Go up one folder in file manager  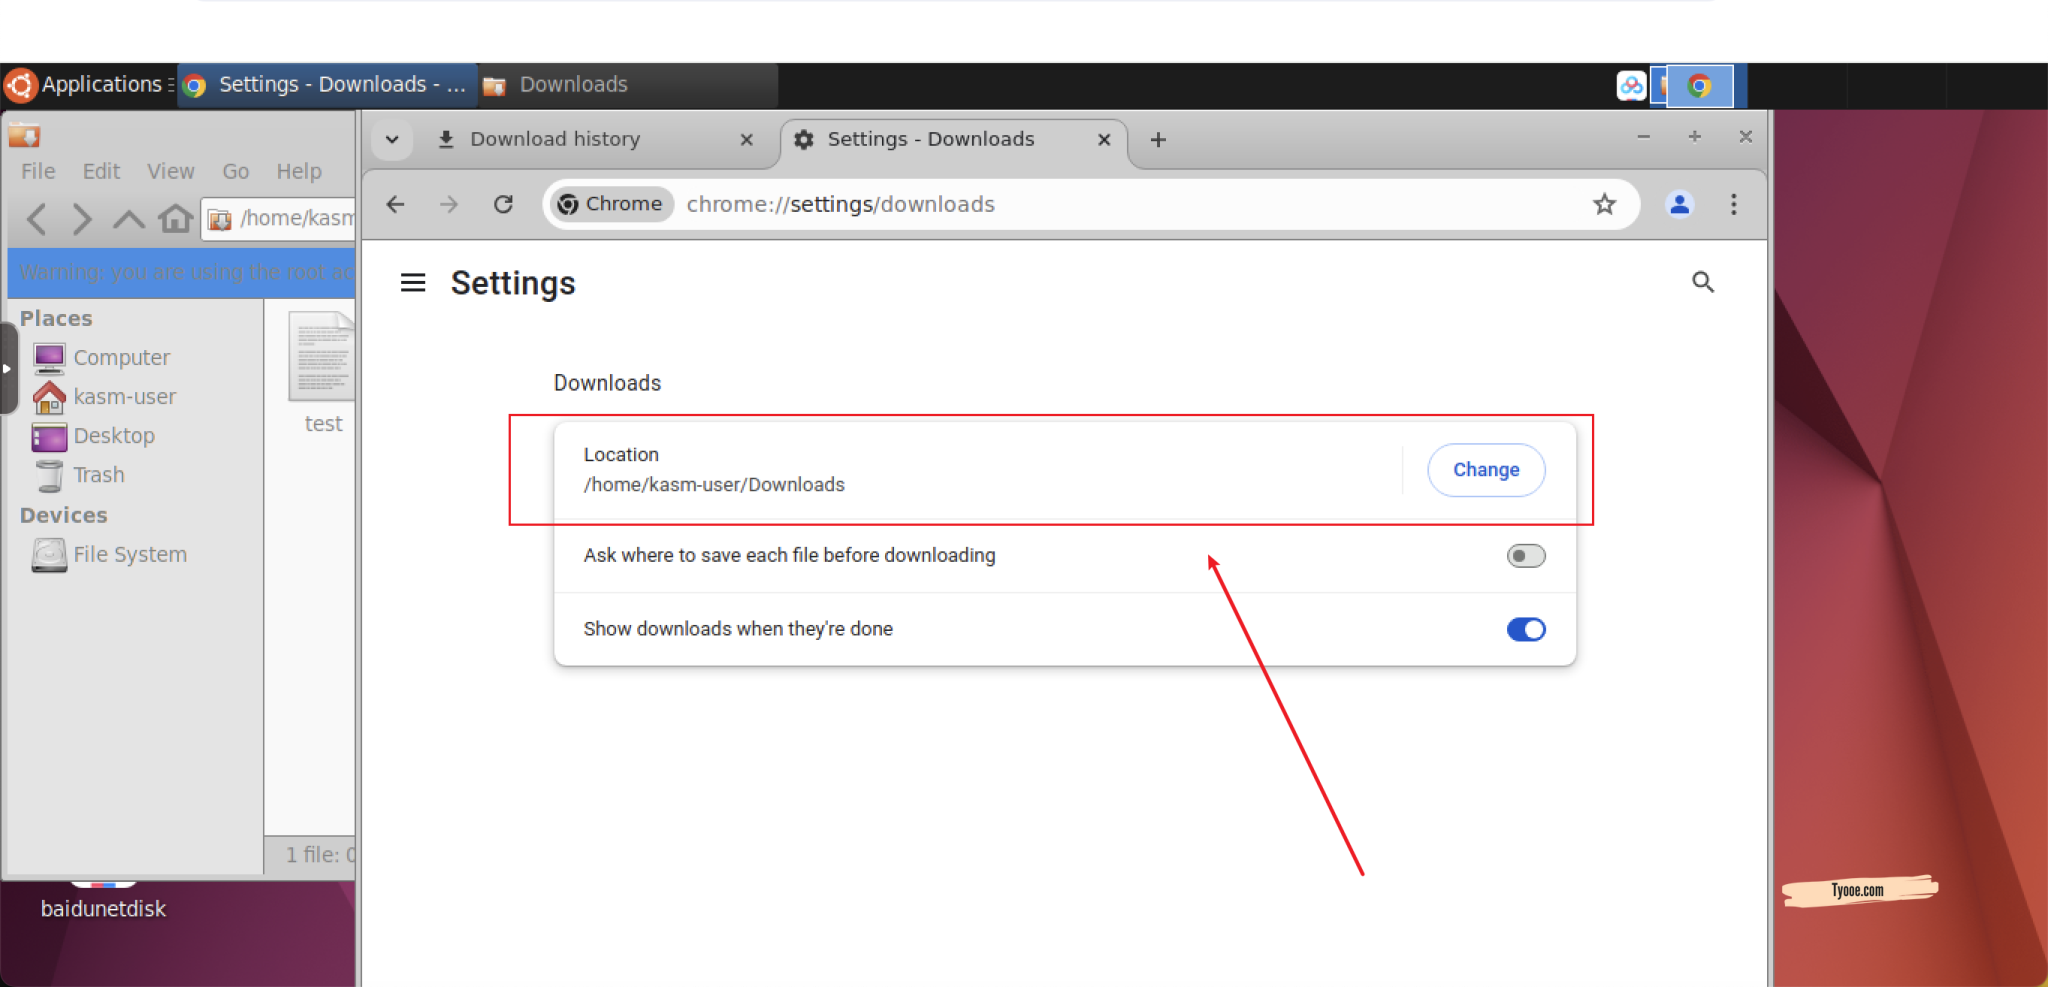point(128,218)
